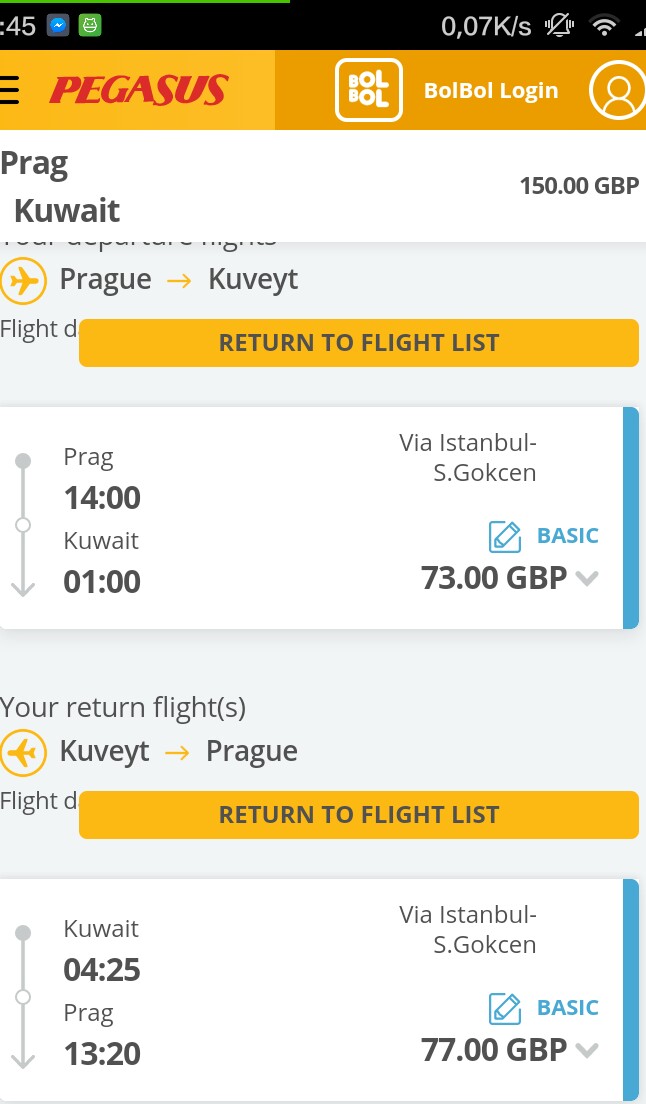Click BolBol Login link
Viewport: 646px width, 1104px height.
click(491, 91)
